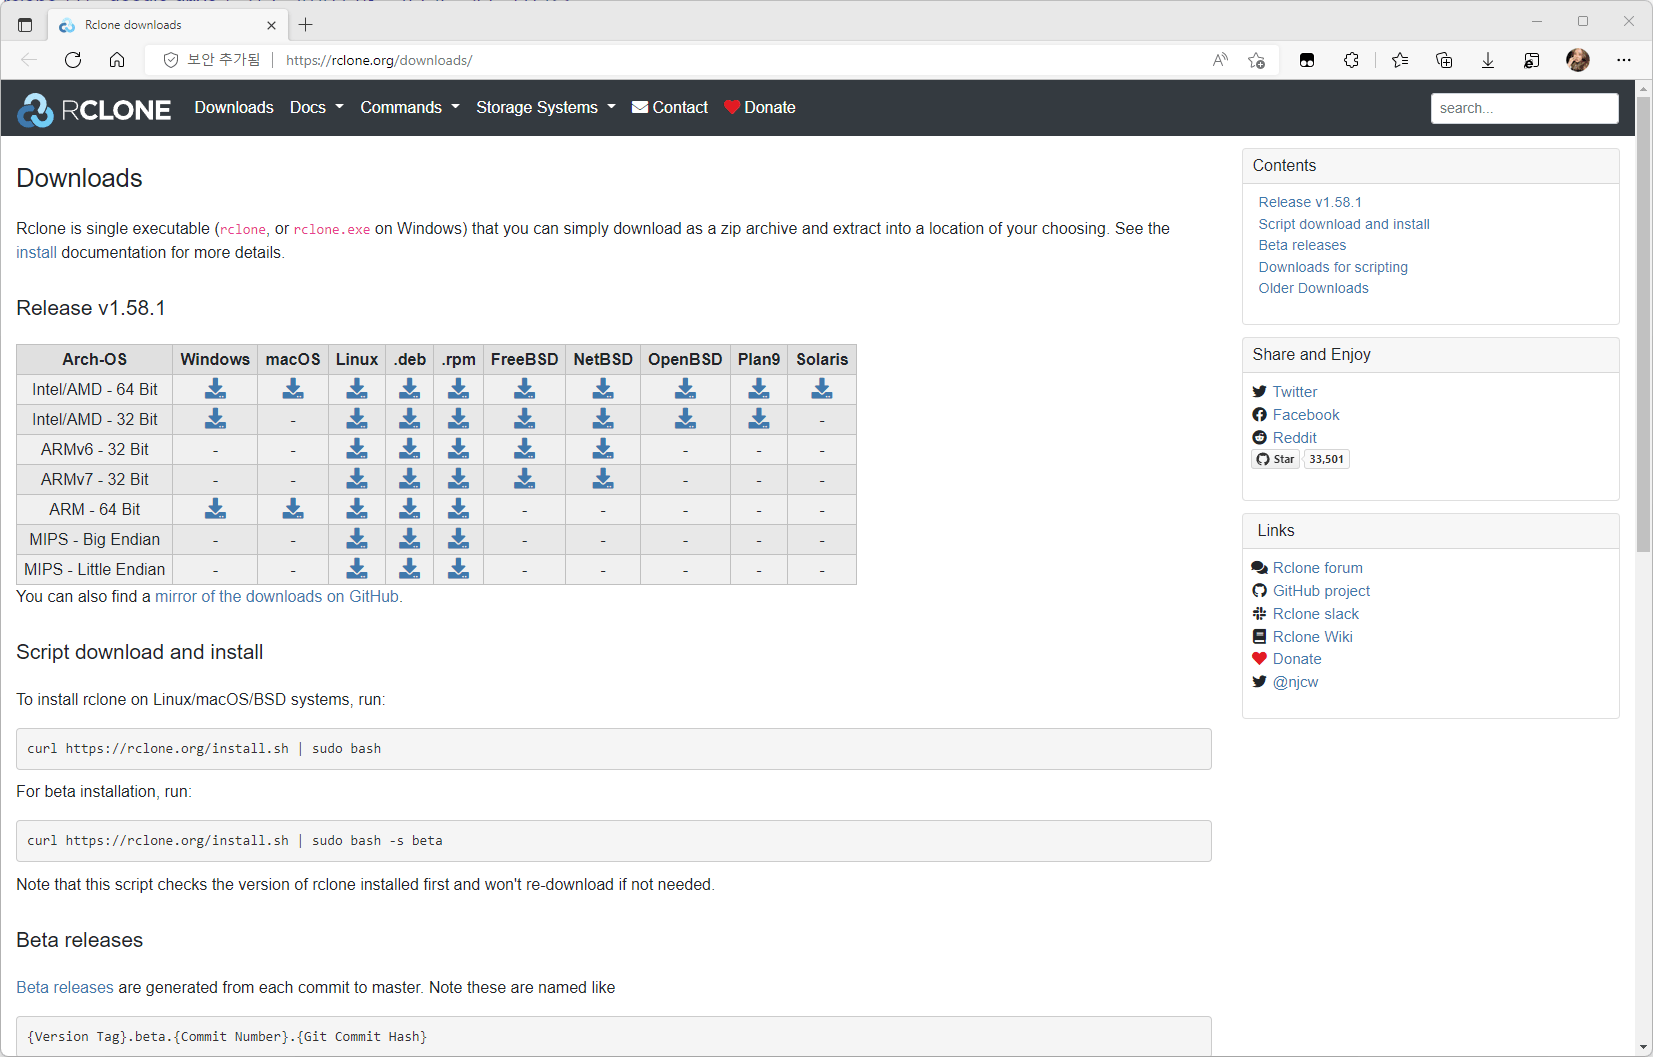Jump to Release v1.58.1 in Contents
The width and height of the screenshot is (1653, 1057).
1310,202
